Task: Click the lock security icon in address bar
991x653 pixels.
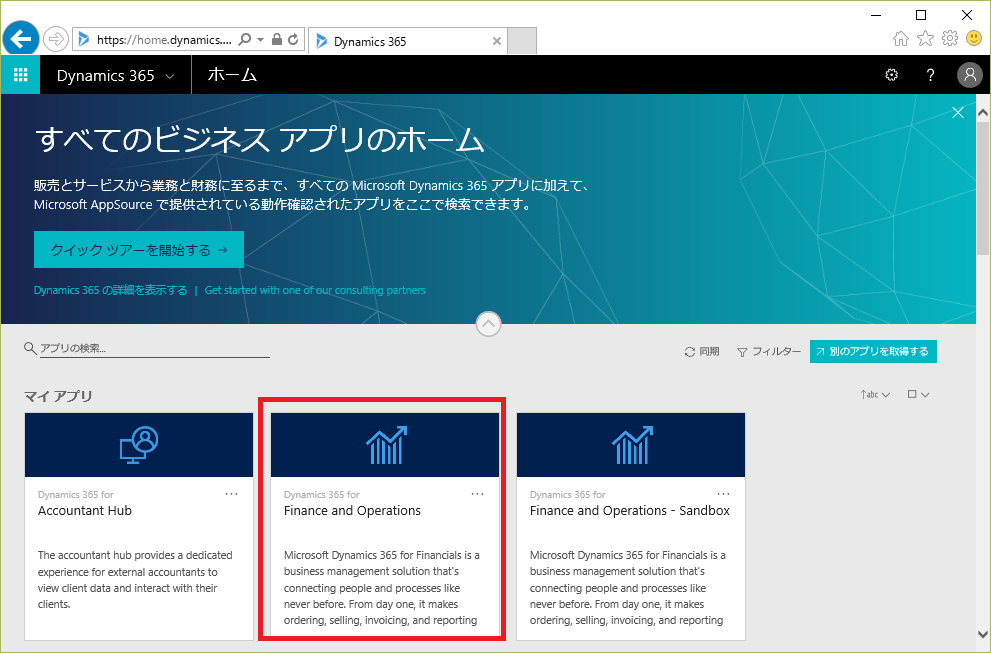Action: click(x=276, y=39)
